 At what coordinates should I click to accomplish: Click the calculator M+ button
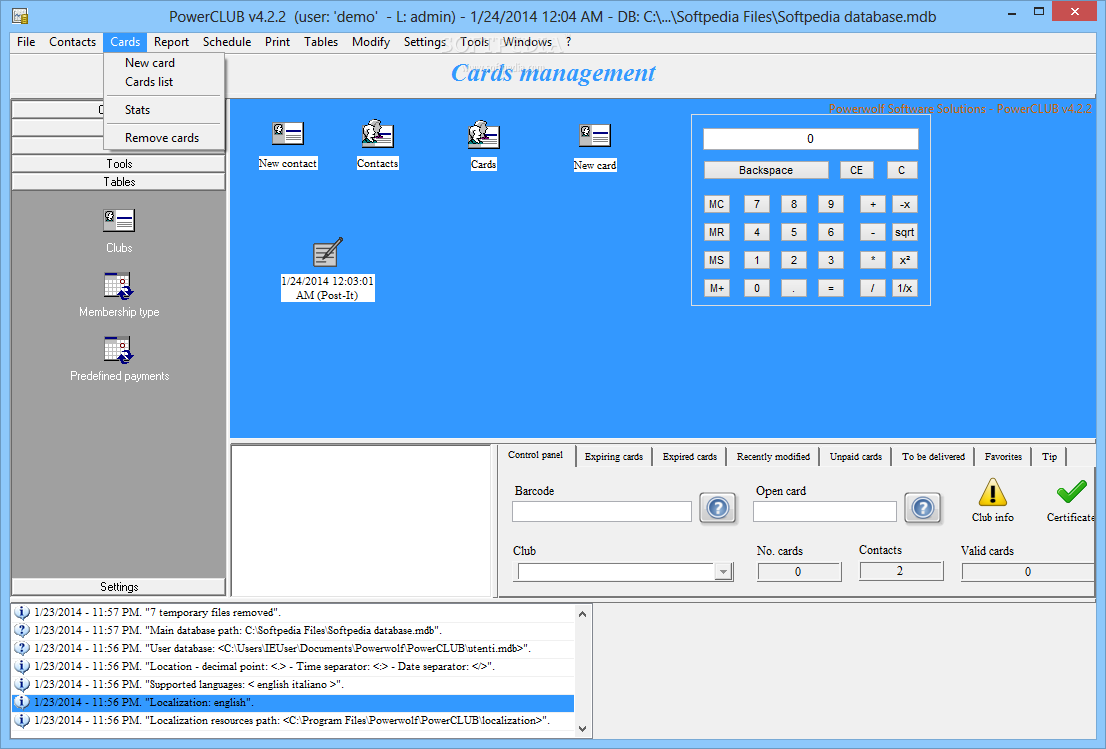pyautogui.click(x=717, y=288)
